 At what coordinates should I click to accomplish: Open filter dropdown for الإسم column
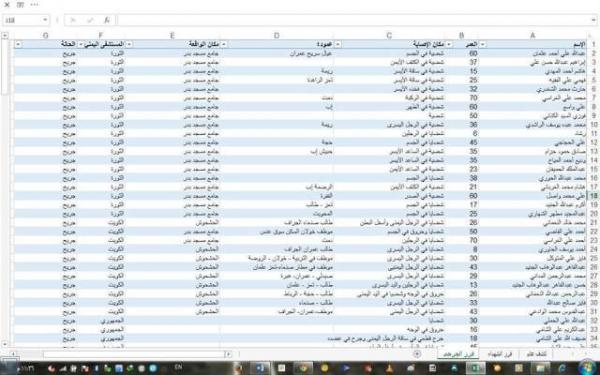tap(483, 44)
